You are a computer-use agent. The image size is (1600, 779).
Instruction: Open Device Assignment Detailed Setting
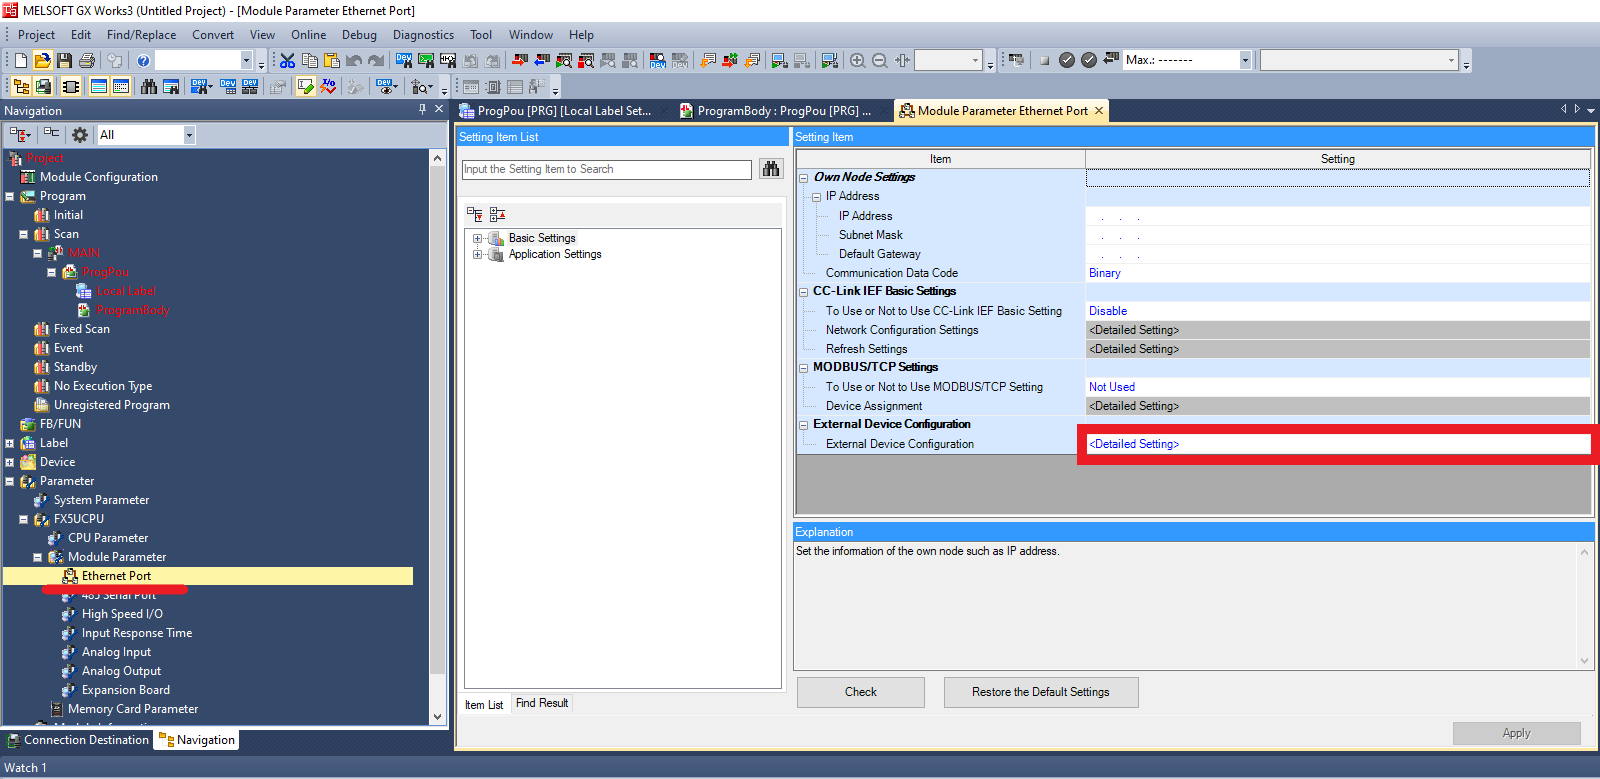click(1338, 406)
